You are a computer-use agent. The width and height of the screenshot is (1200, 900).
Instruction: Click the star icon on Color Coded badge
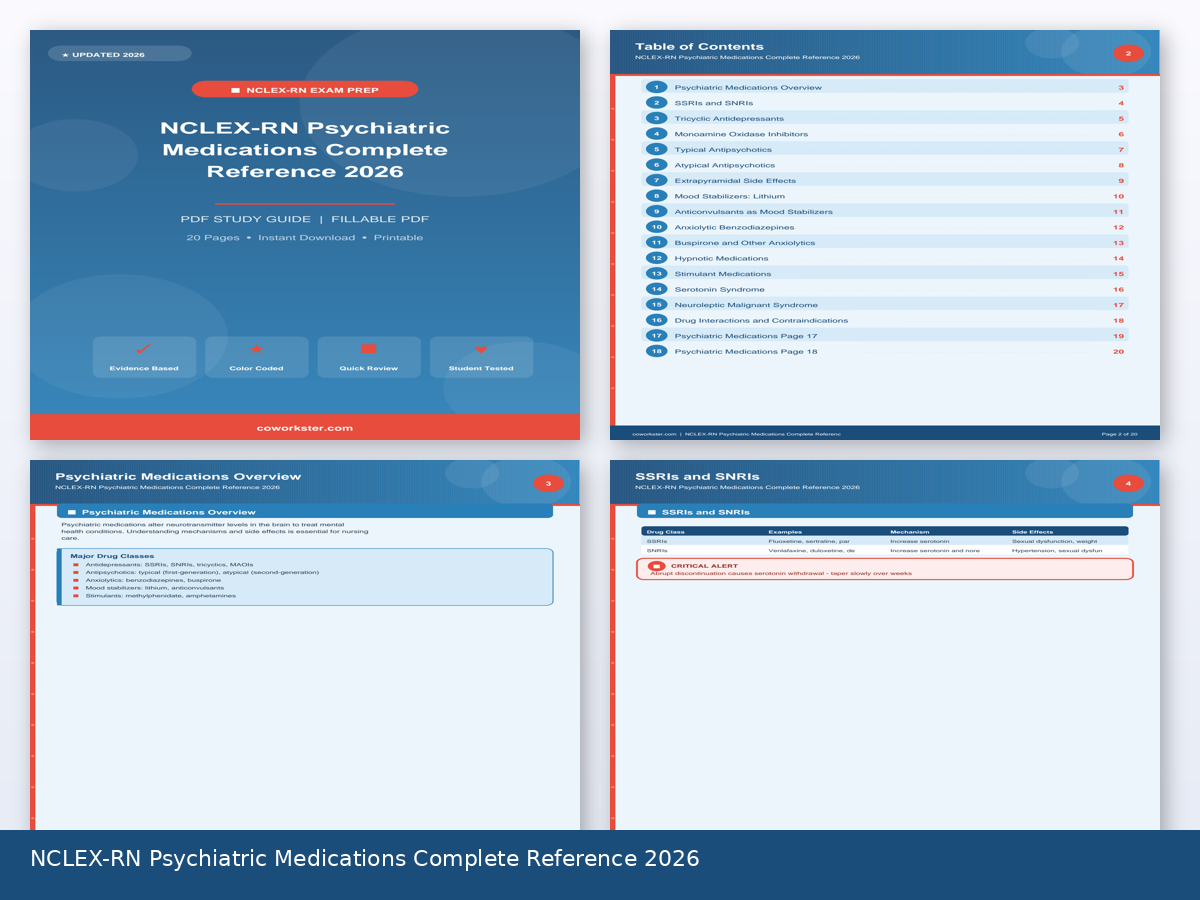click(256, 350)
